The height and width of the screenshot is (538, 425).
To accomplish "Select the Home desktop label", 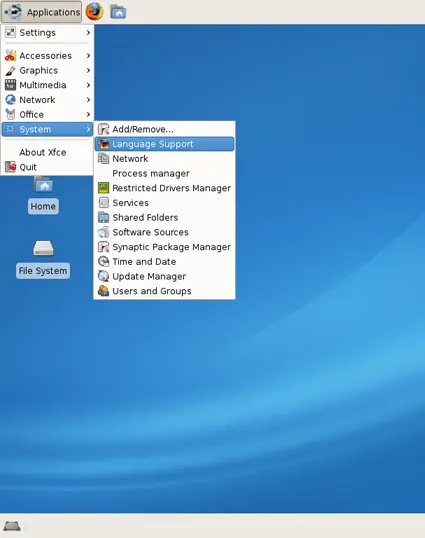I will (x=43, y=206).
